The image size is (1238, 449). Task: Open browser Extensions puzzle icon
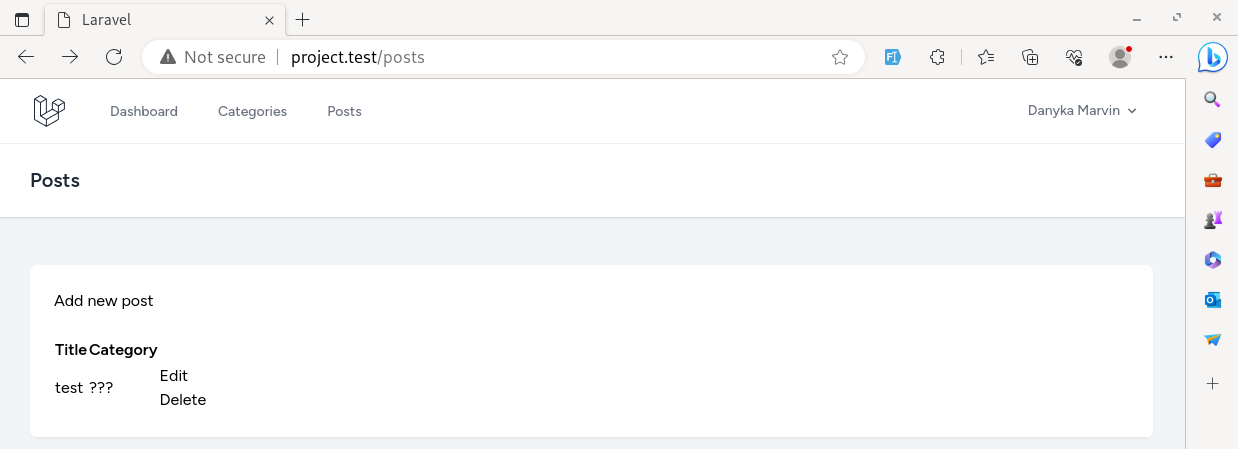pyautogui.click(x=937, y=57)
